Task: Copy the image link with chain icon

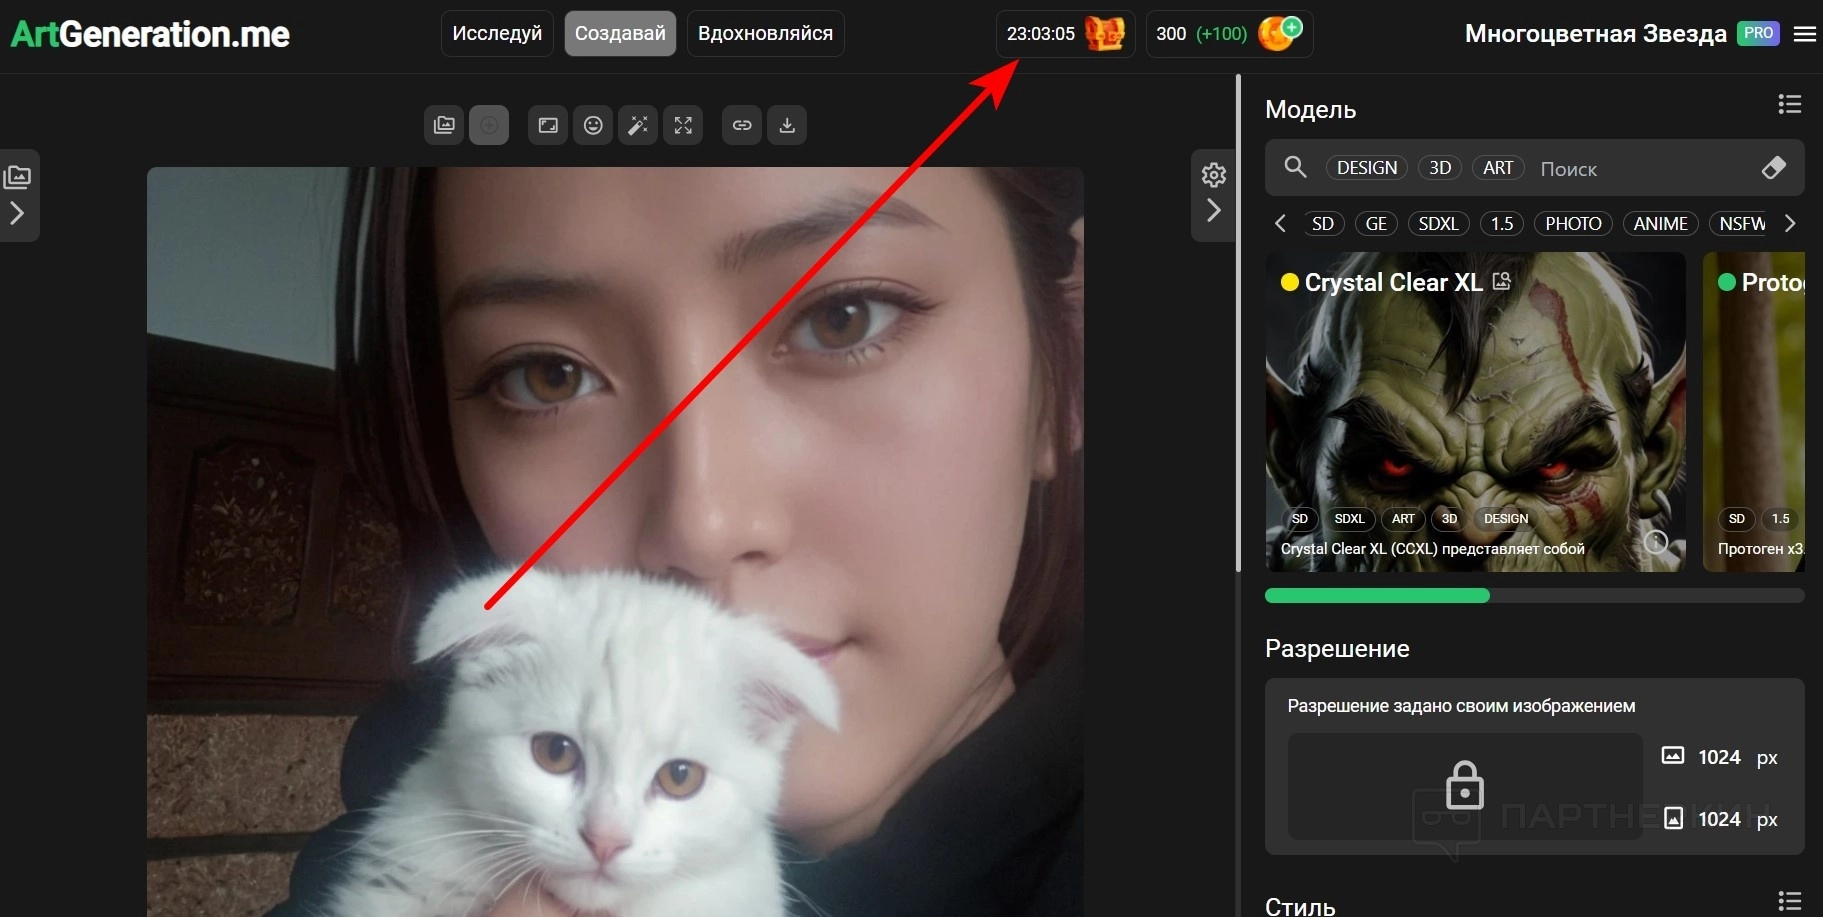Action: click(x=742, y=125)
